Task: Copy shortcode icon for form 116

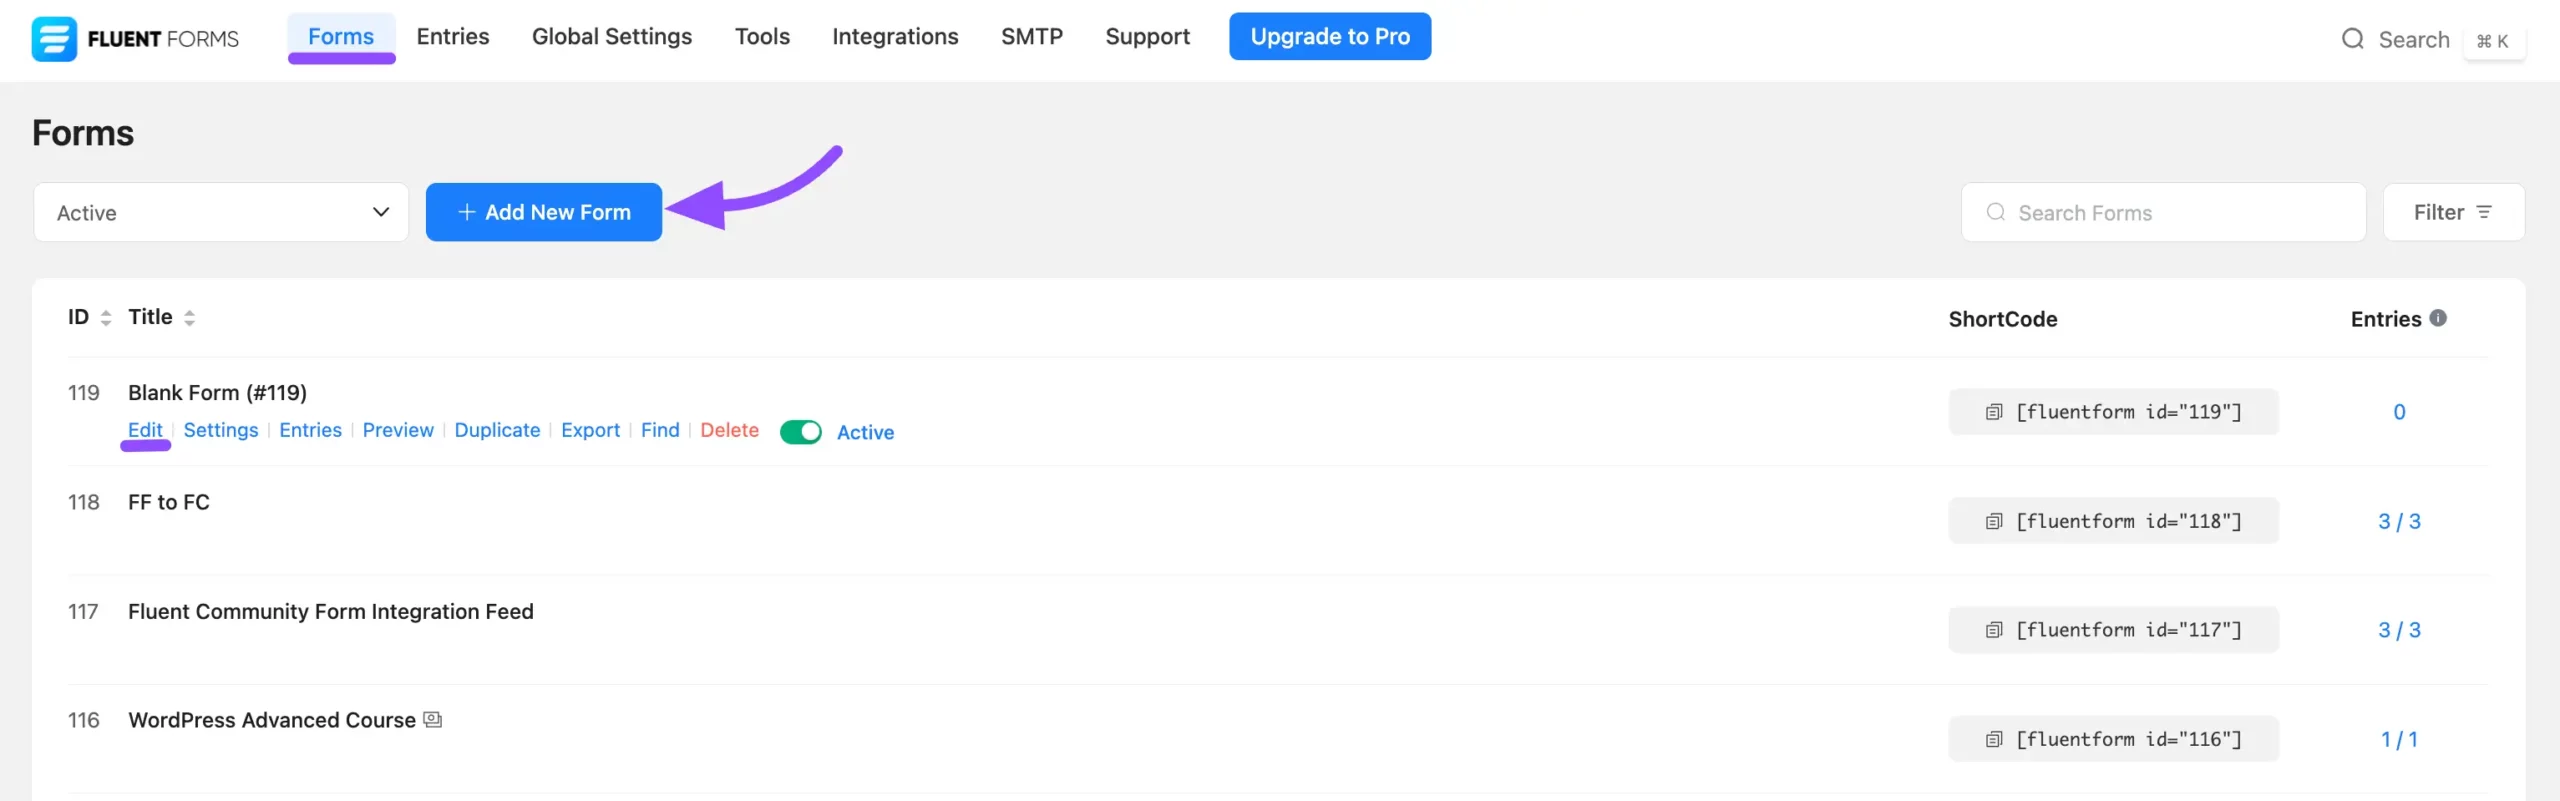Action: point(1993,739)
